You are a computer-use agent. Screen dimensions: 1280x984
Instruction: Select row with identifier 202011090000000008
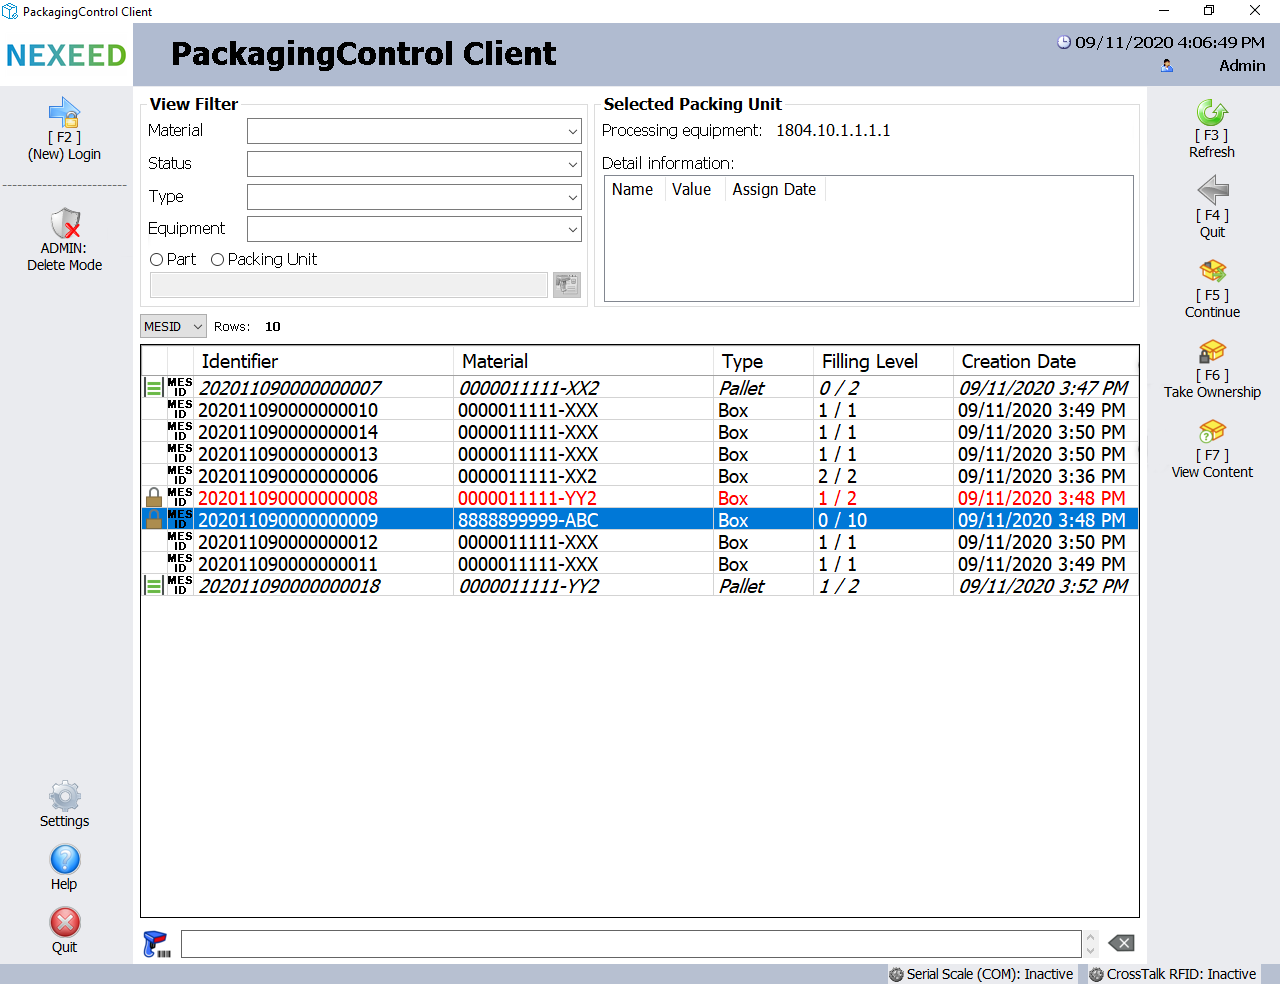pyautogui.click(x=288, y=499)
